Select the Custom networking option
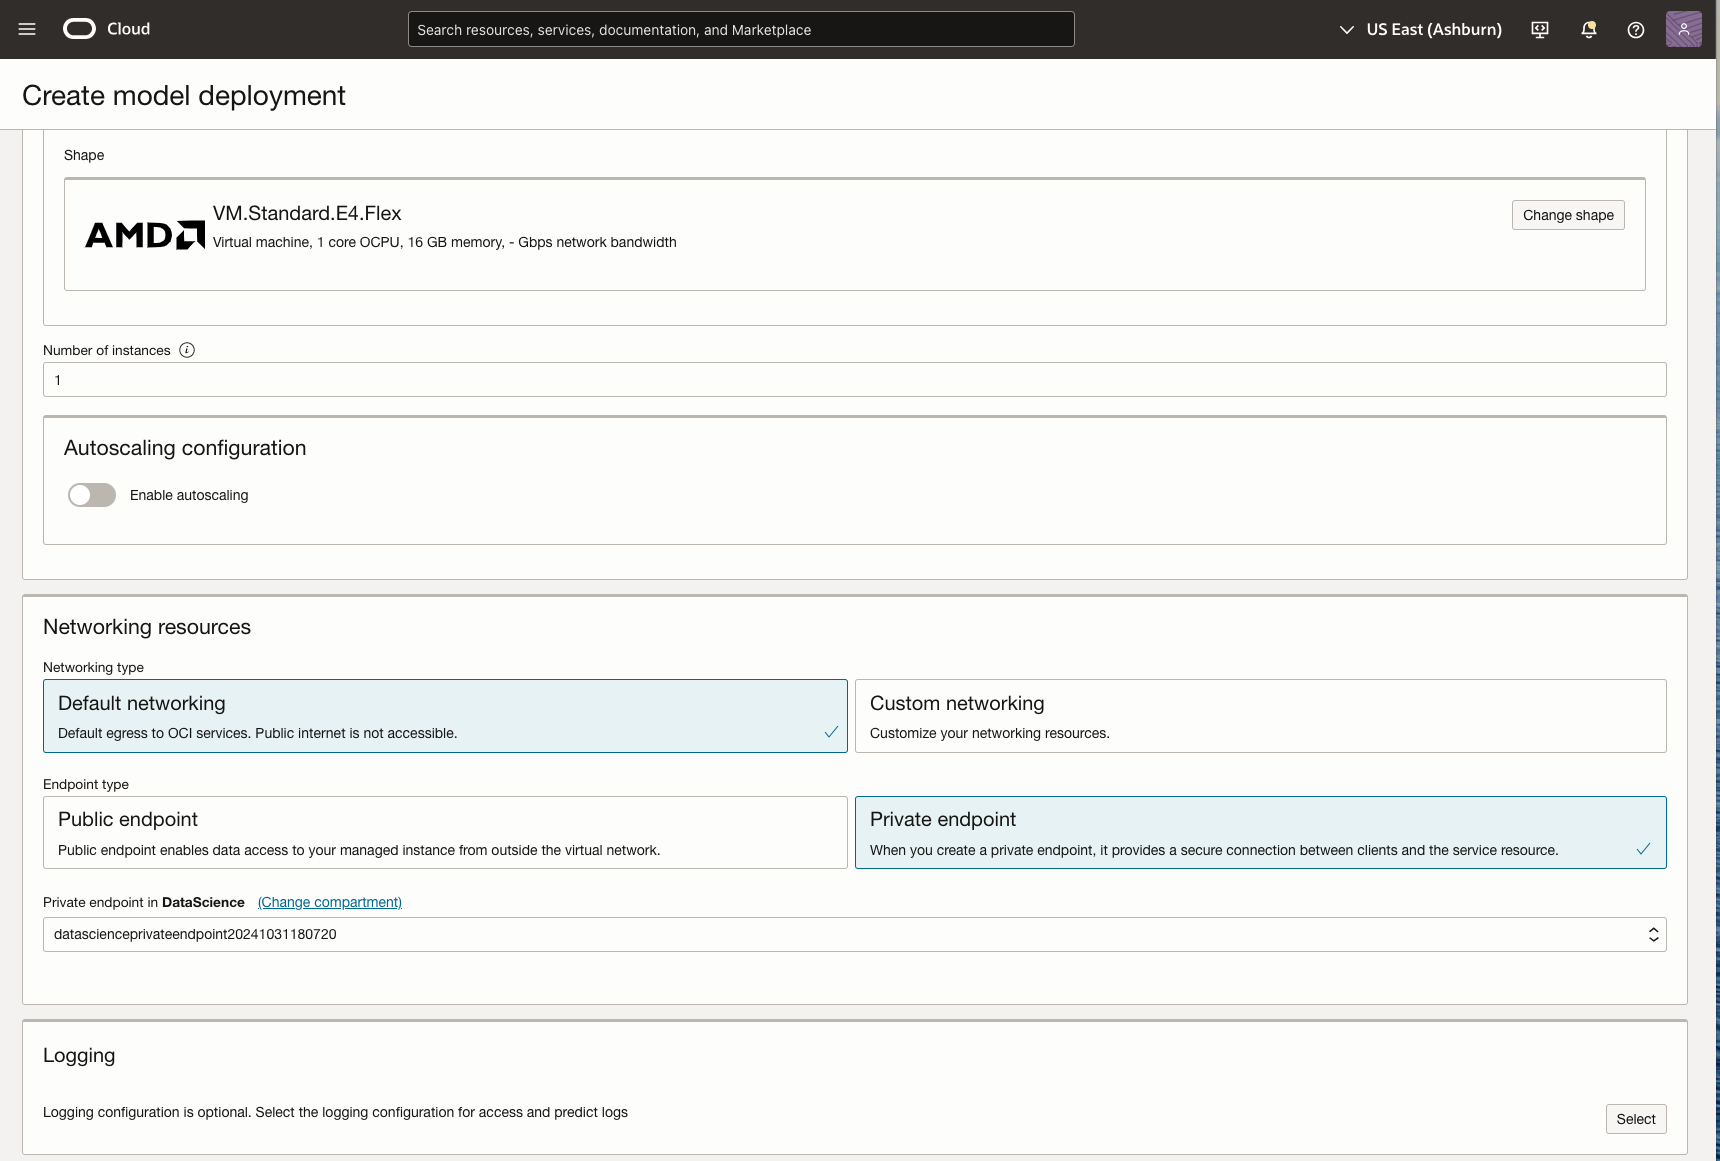Screen dimensions: 1720x1161 click(1260, 716)
